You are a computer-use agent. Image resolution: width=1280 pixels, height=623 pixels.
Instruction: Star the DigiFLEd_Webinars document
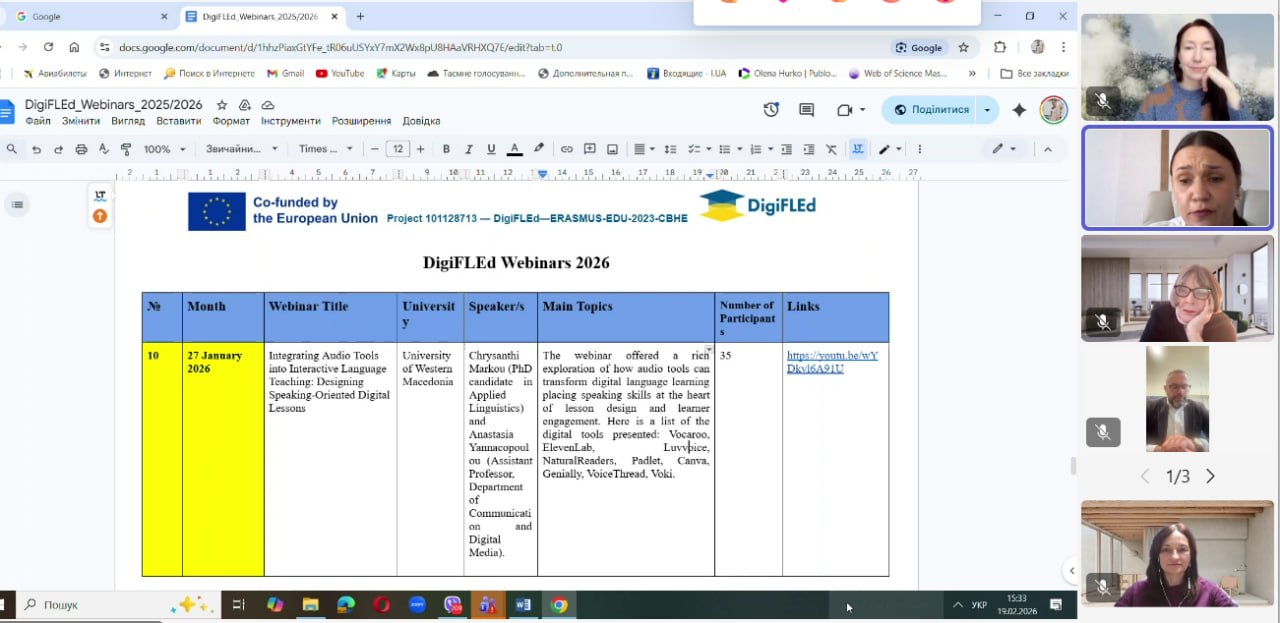pyautogui.click(x=222, y=105)
